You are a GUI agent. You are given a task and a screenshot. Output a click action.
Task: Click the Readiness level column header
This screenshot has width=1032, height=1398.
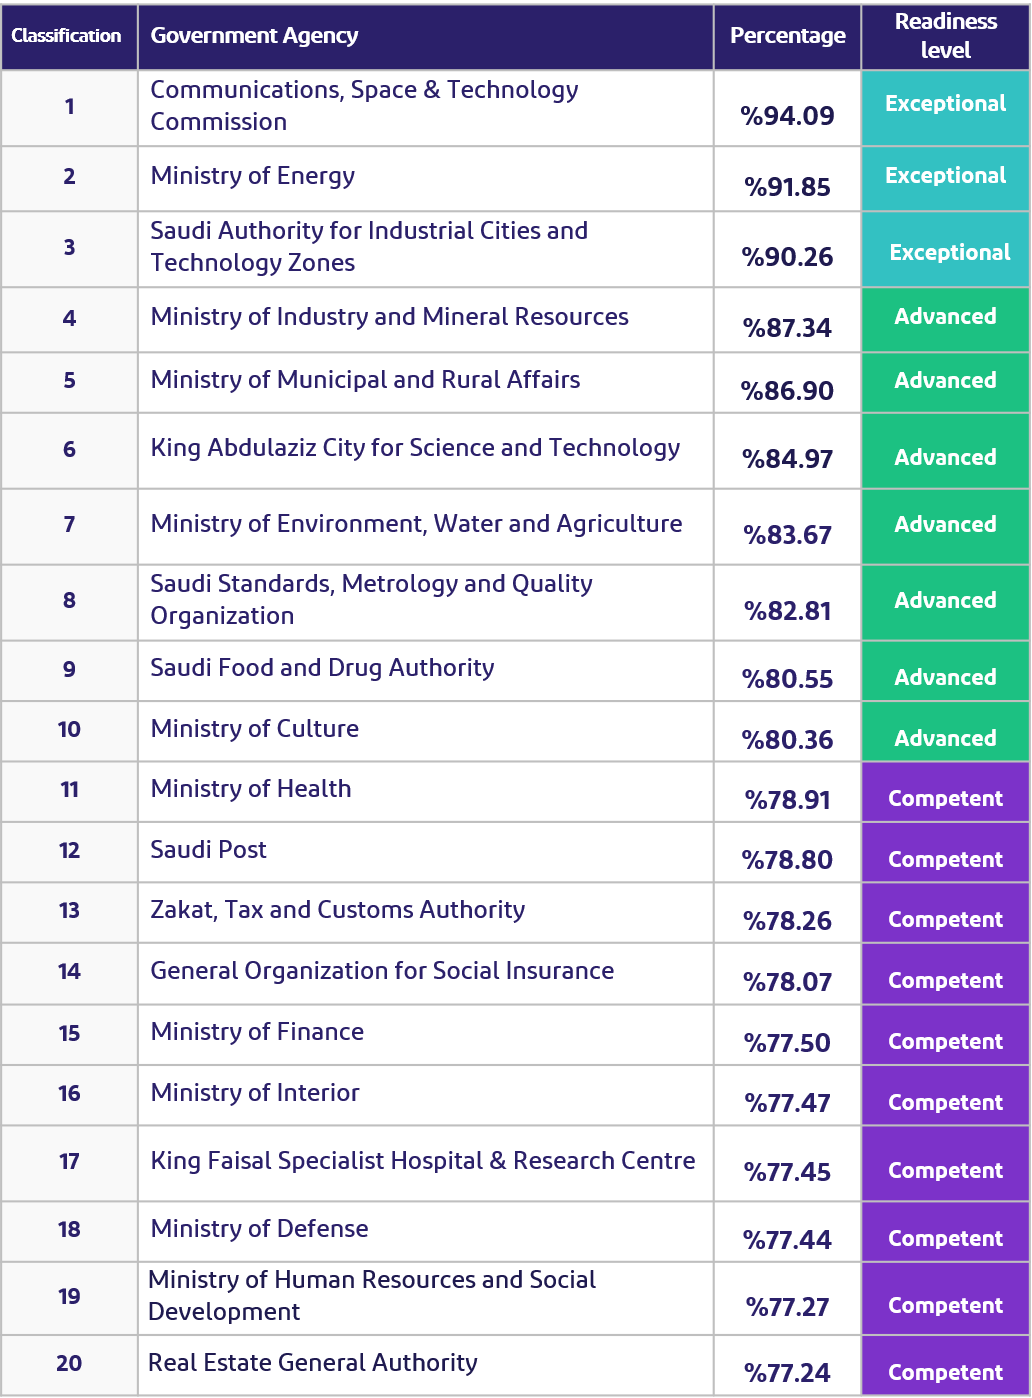coord(944,36)
